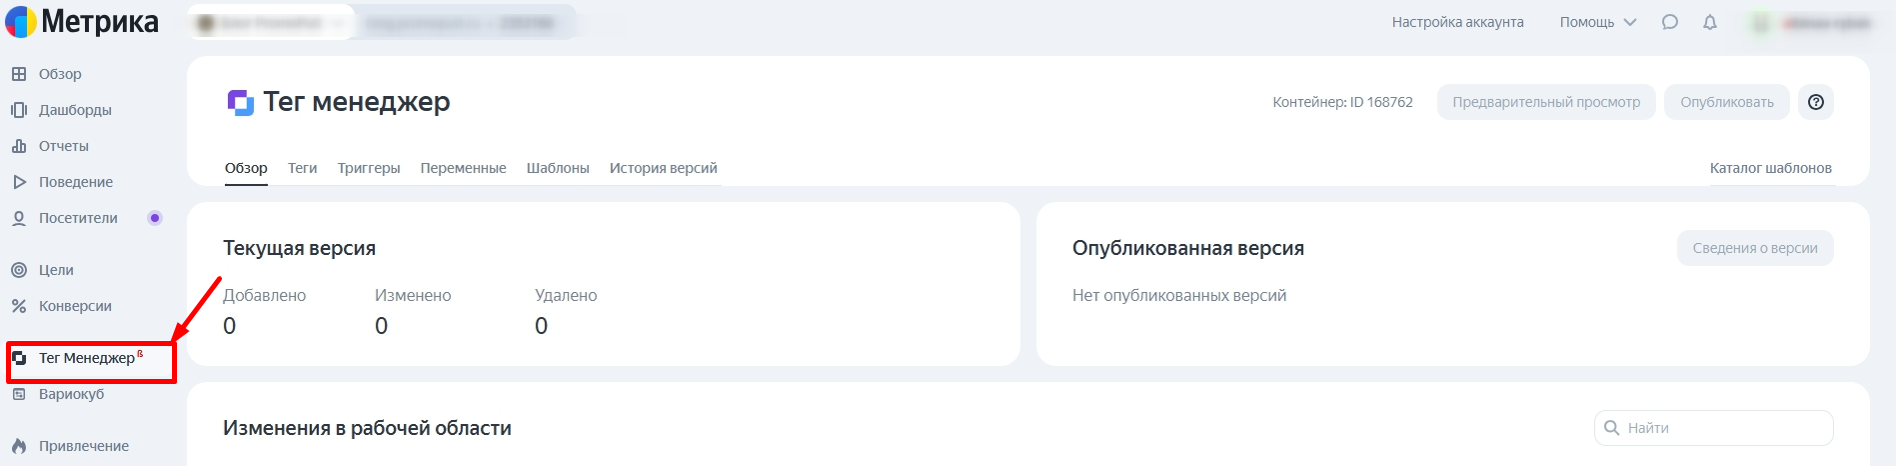The width and height of the screenshot is (1896, 466).
Task: Open Дашборды from the sidebar
Action: 74,110
